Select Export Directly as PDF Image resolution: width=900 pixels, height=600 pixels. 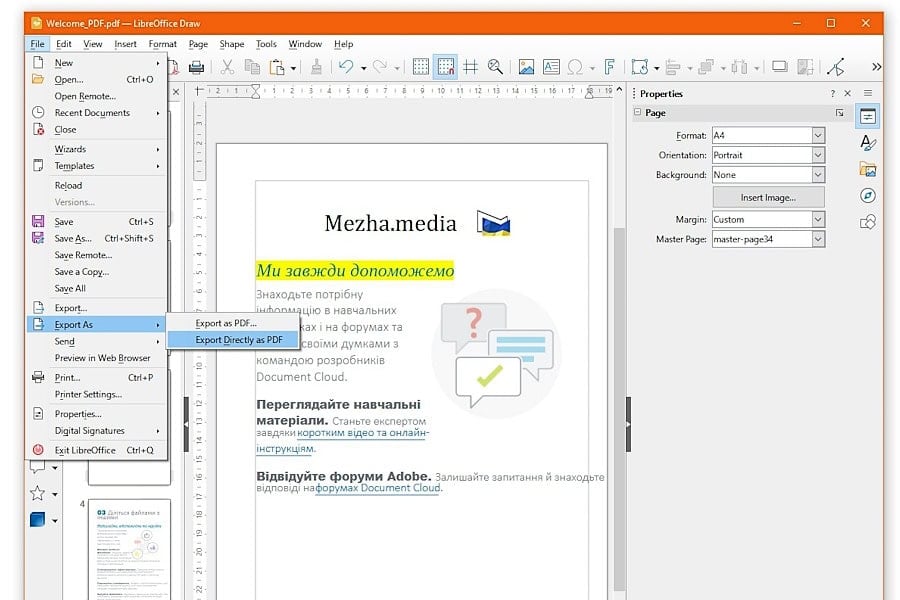pos(234,340)
